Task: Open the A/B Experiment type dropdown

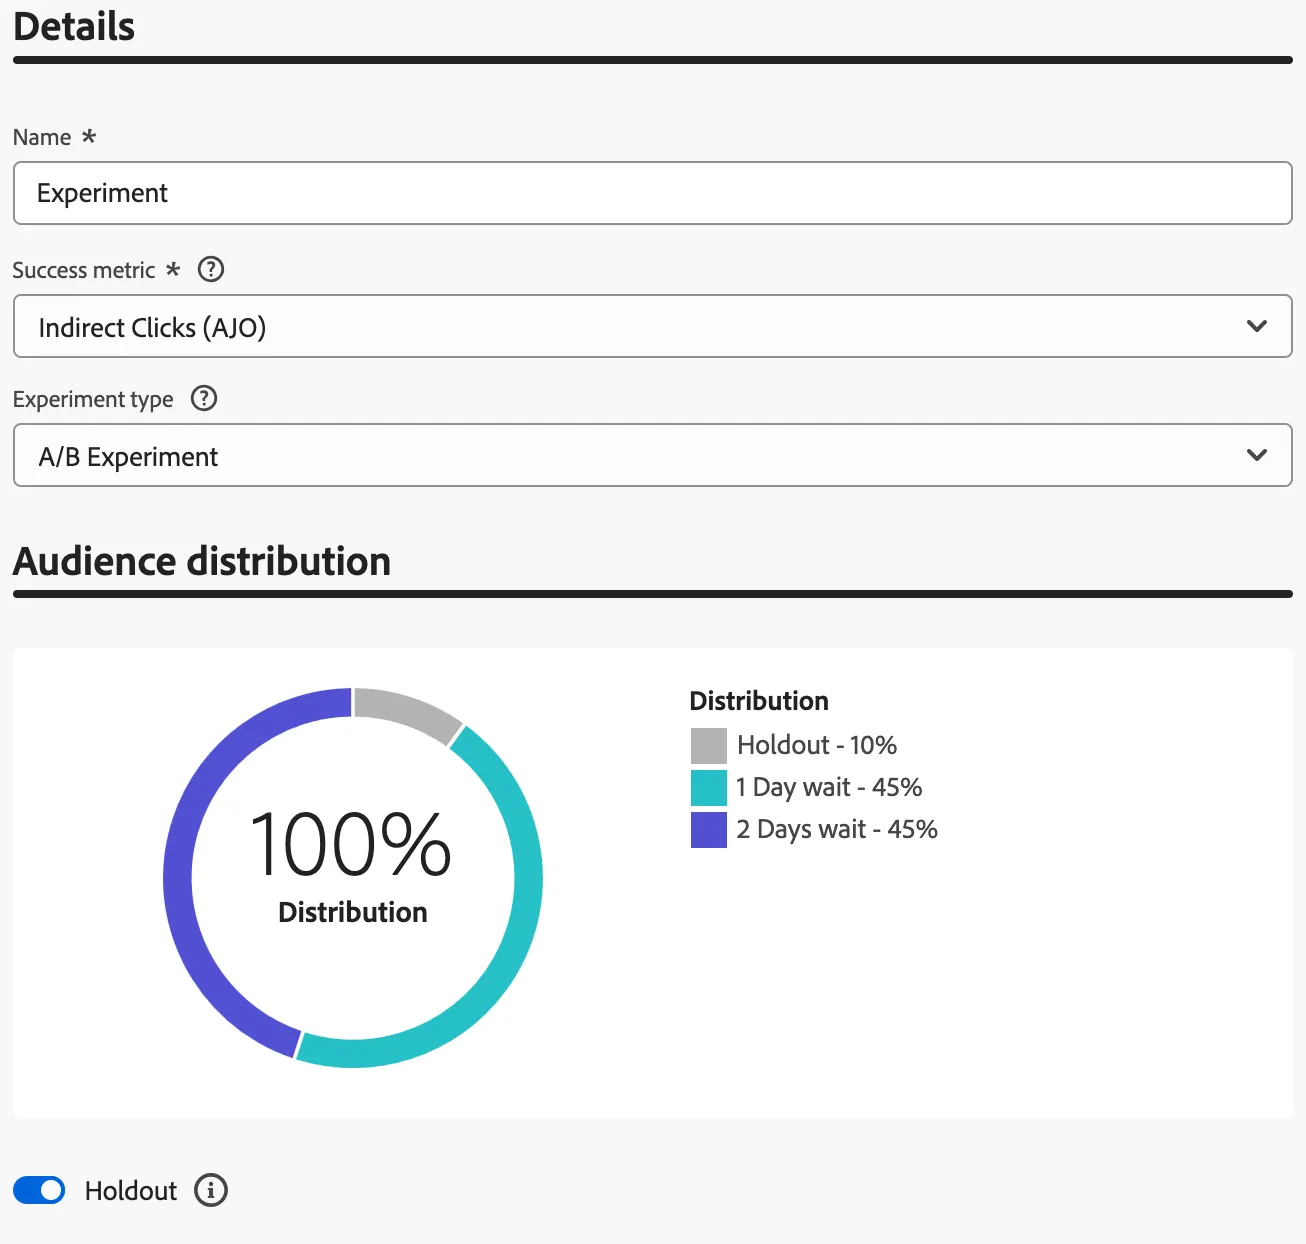Action: [x=653, y=455]
